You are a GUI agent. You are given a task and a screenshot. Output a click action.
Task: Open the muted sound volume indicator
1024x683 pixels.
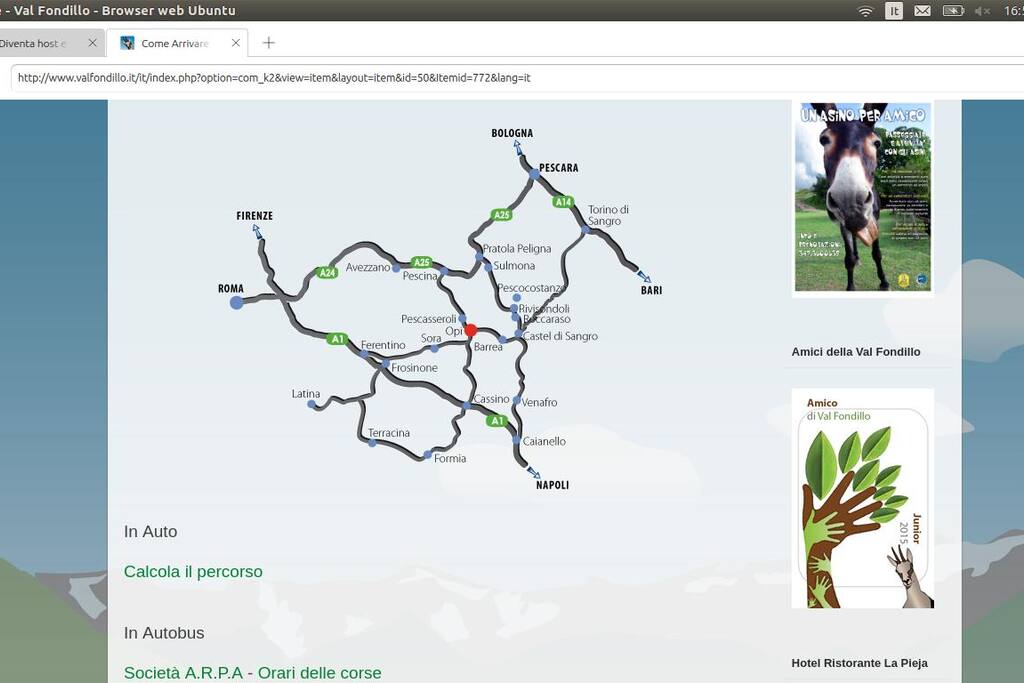point(982,11)
